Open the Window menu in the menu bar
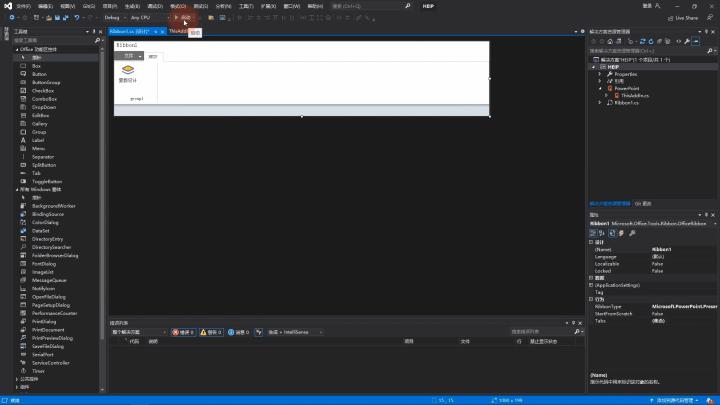Viewport: 720px width, 405px height. pos(291,6)
